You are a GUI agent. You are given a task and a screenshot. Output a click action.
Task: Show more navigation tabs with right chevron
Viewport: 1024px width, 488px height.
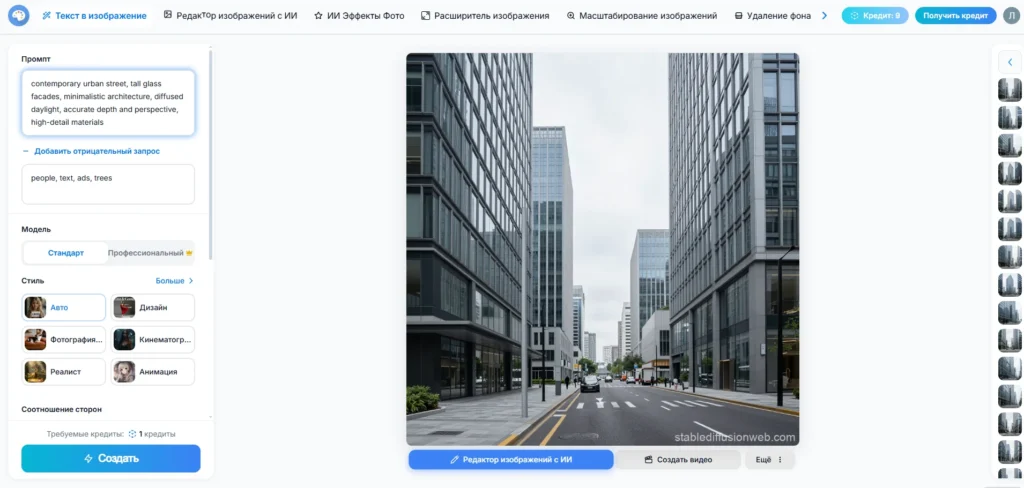tap(824, 16)
